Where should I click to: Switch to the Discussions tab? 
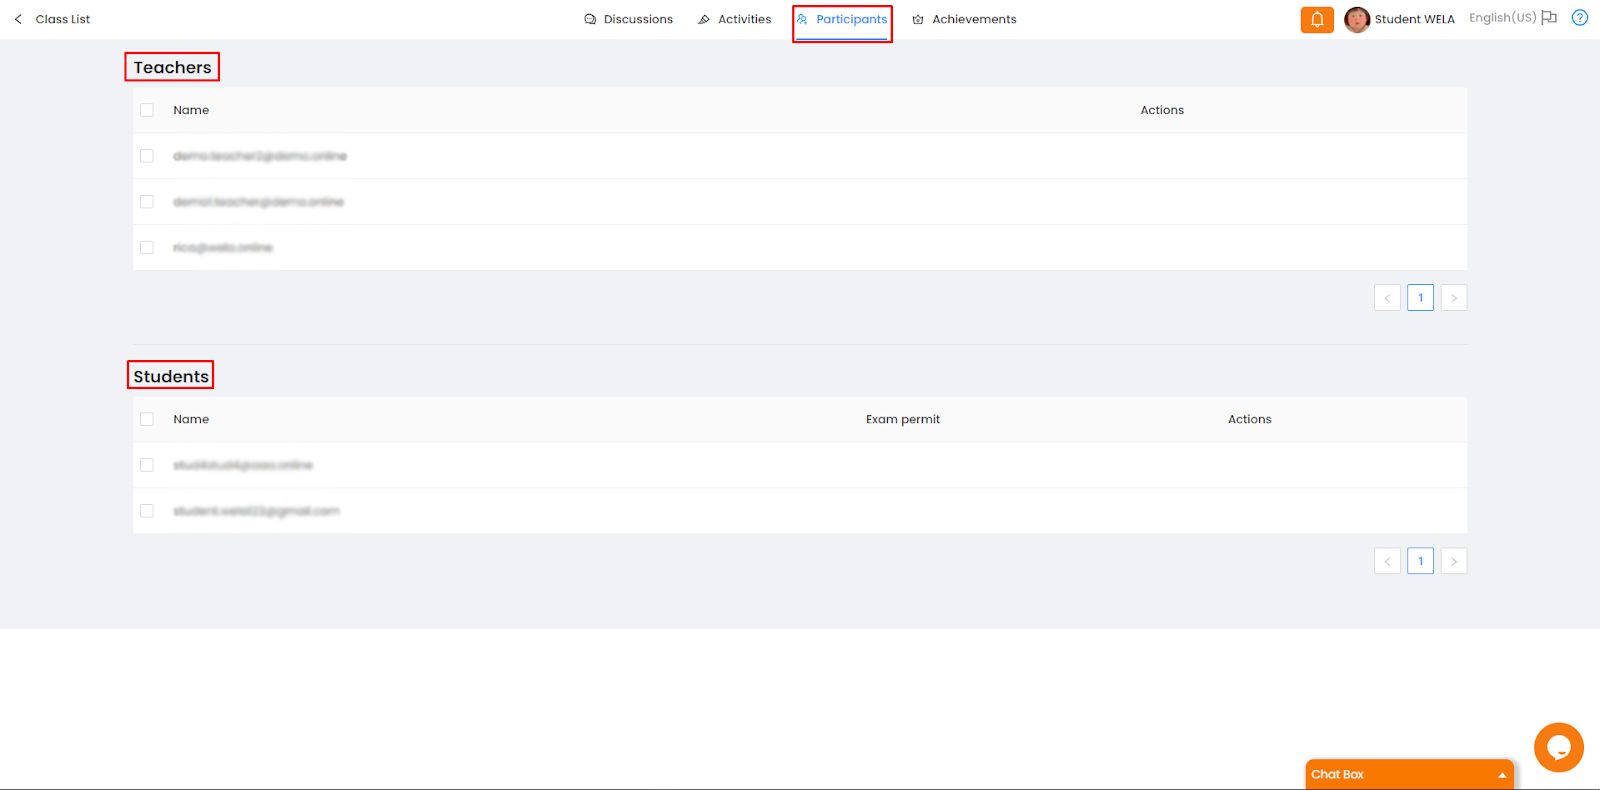coord(629,19)
